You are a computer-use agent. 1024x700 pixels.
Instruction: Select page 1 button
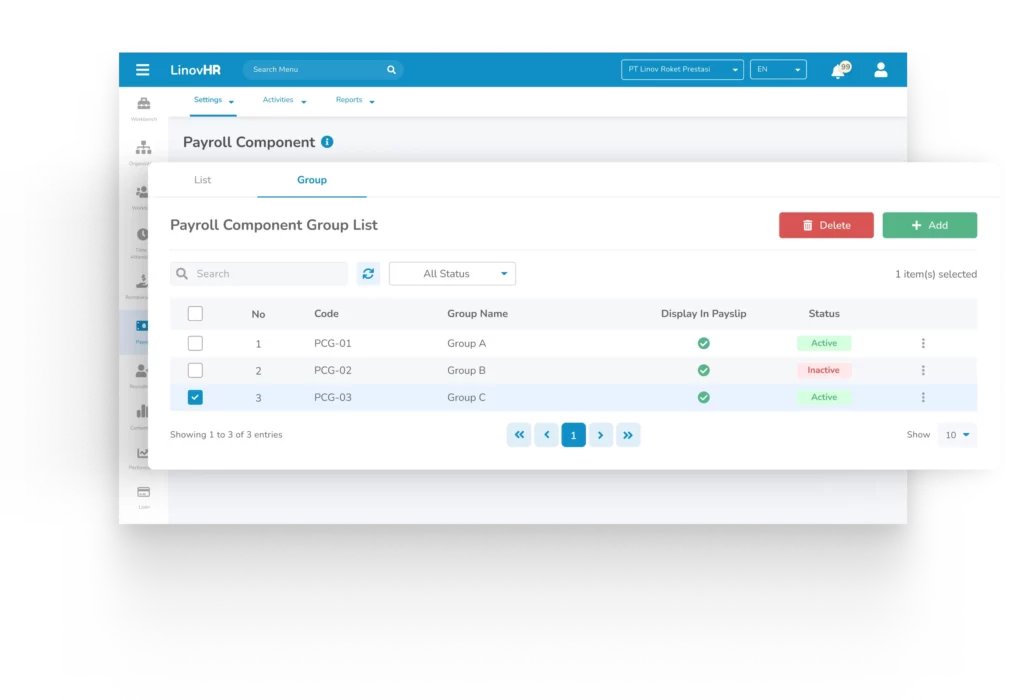pyautogui.click(x=573, y=435)
